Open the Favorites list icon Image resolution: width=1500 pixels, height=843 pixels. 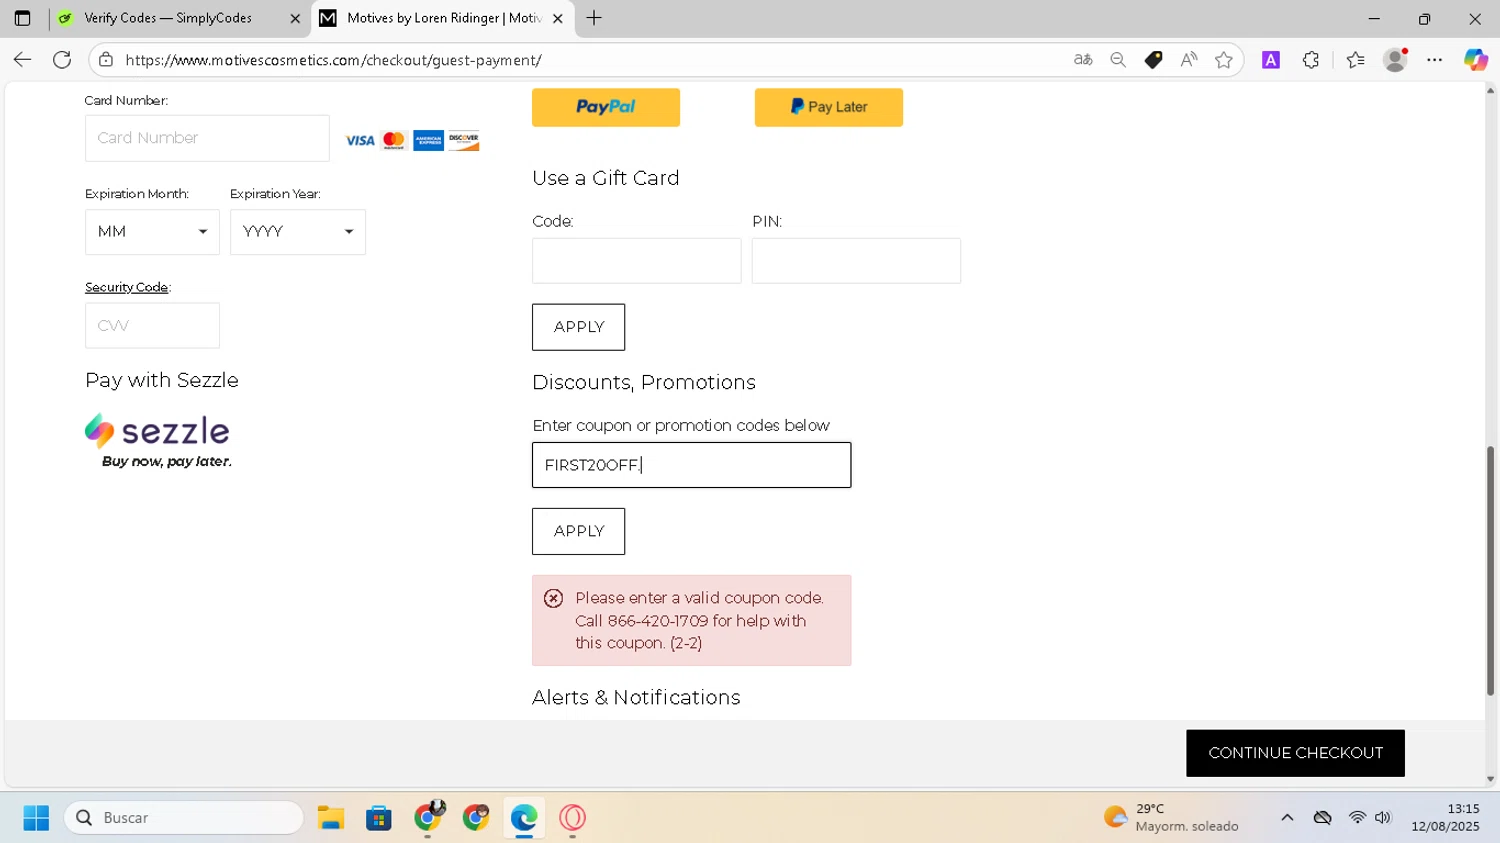(x=1355, y=60)
